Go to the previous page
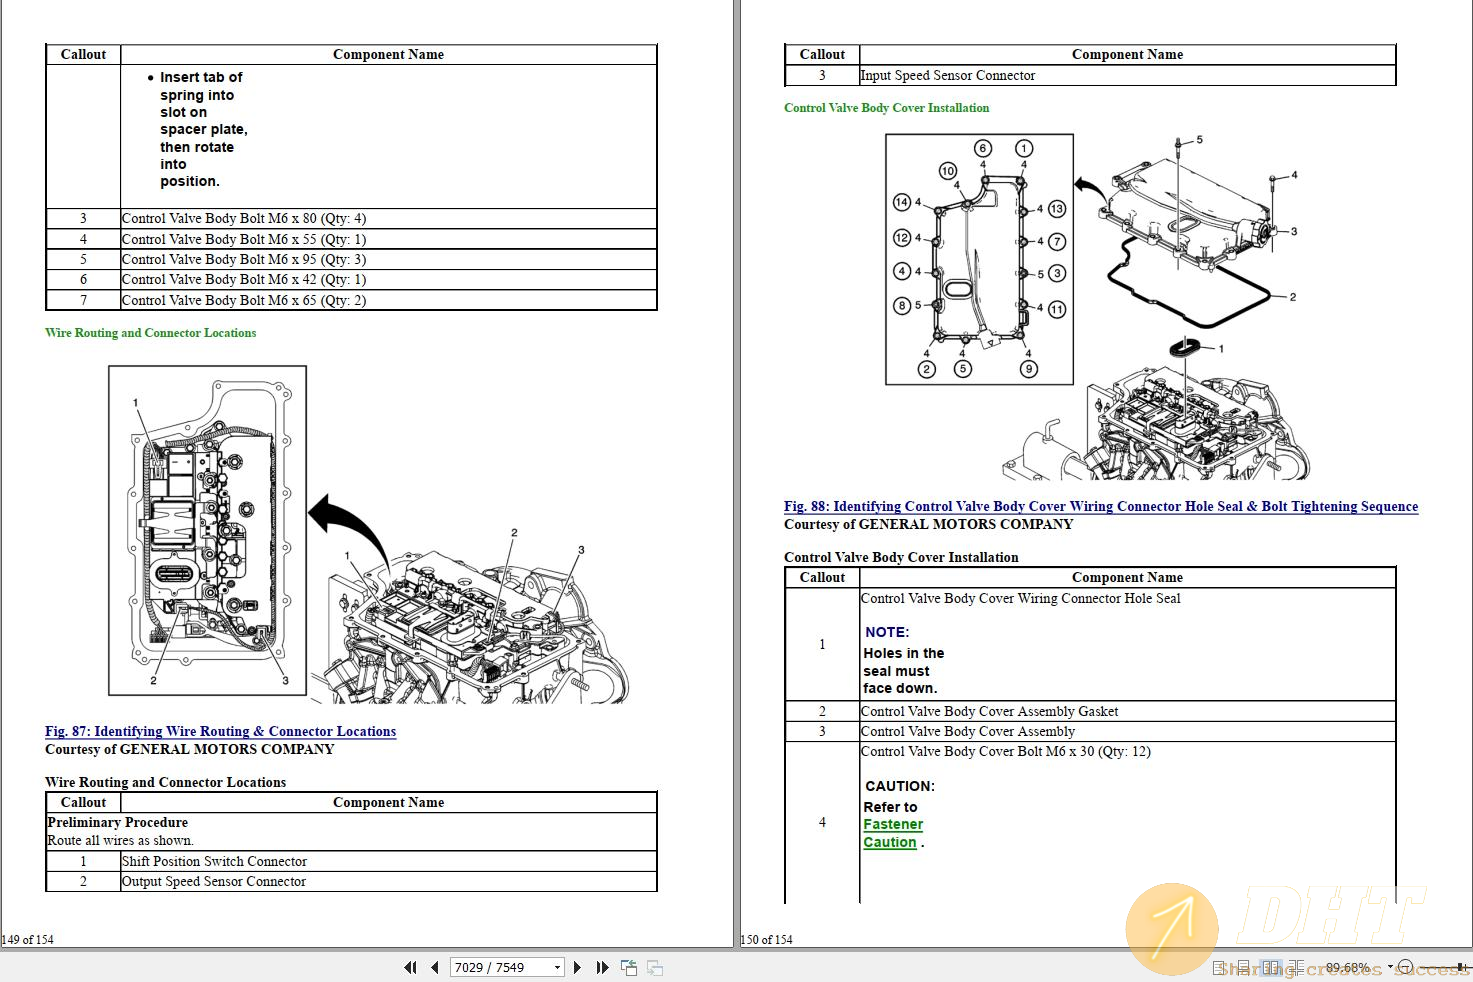This screenshot has height=982, width=1473. (x=435, y=967)
